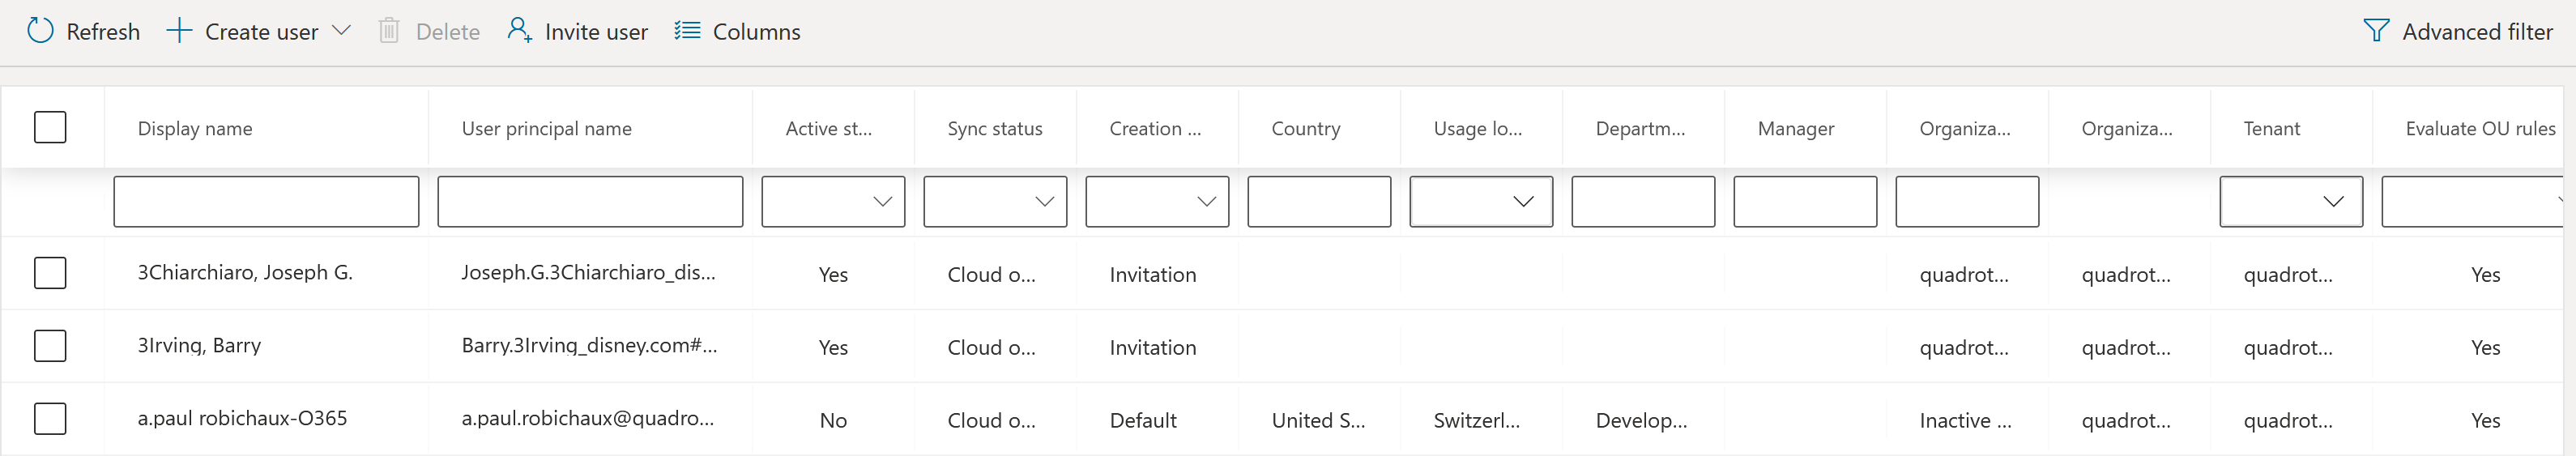Select the checkbox for 3Chiarchiaro, Joseph G.
2576x456 pixels.
click(50, 273)
